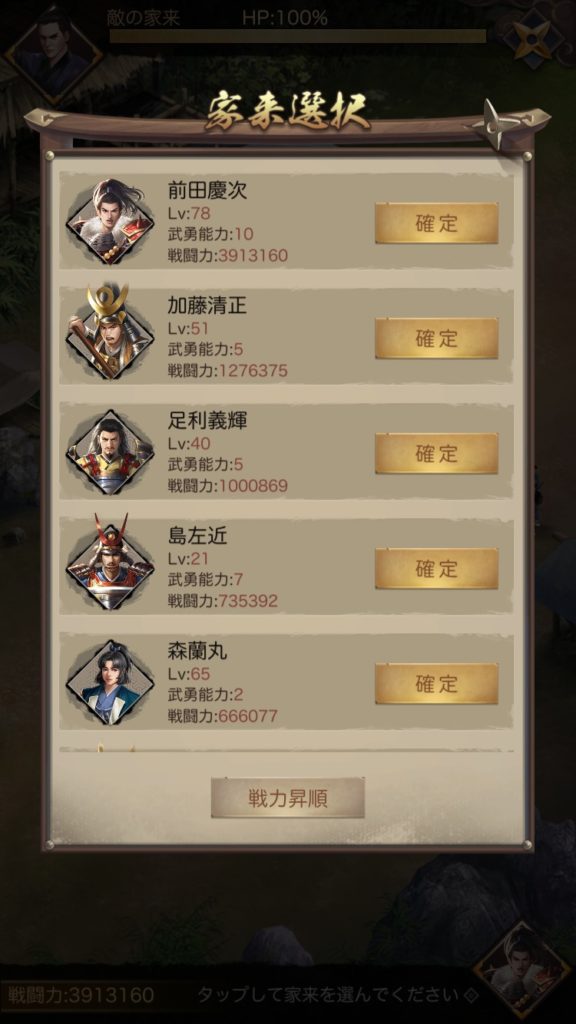Tap the selected retainer portrait at bottom right

[522, 970]
